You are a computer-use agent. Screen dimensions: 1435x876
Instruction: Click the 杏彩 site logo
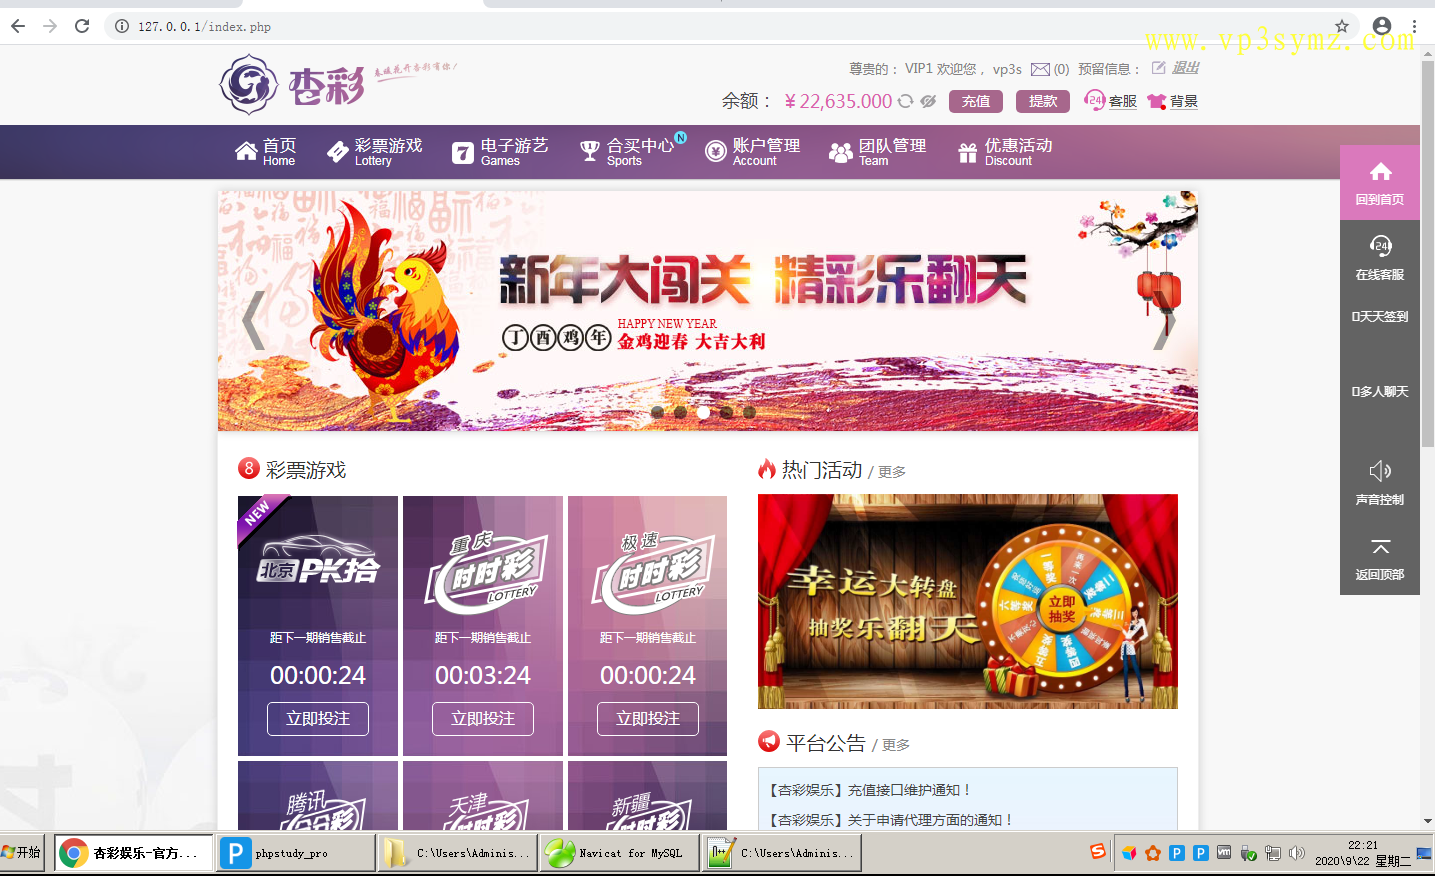pyautogui.click(x=292, y=85)
